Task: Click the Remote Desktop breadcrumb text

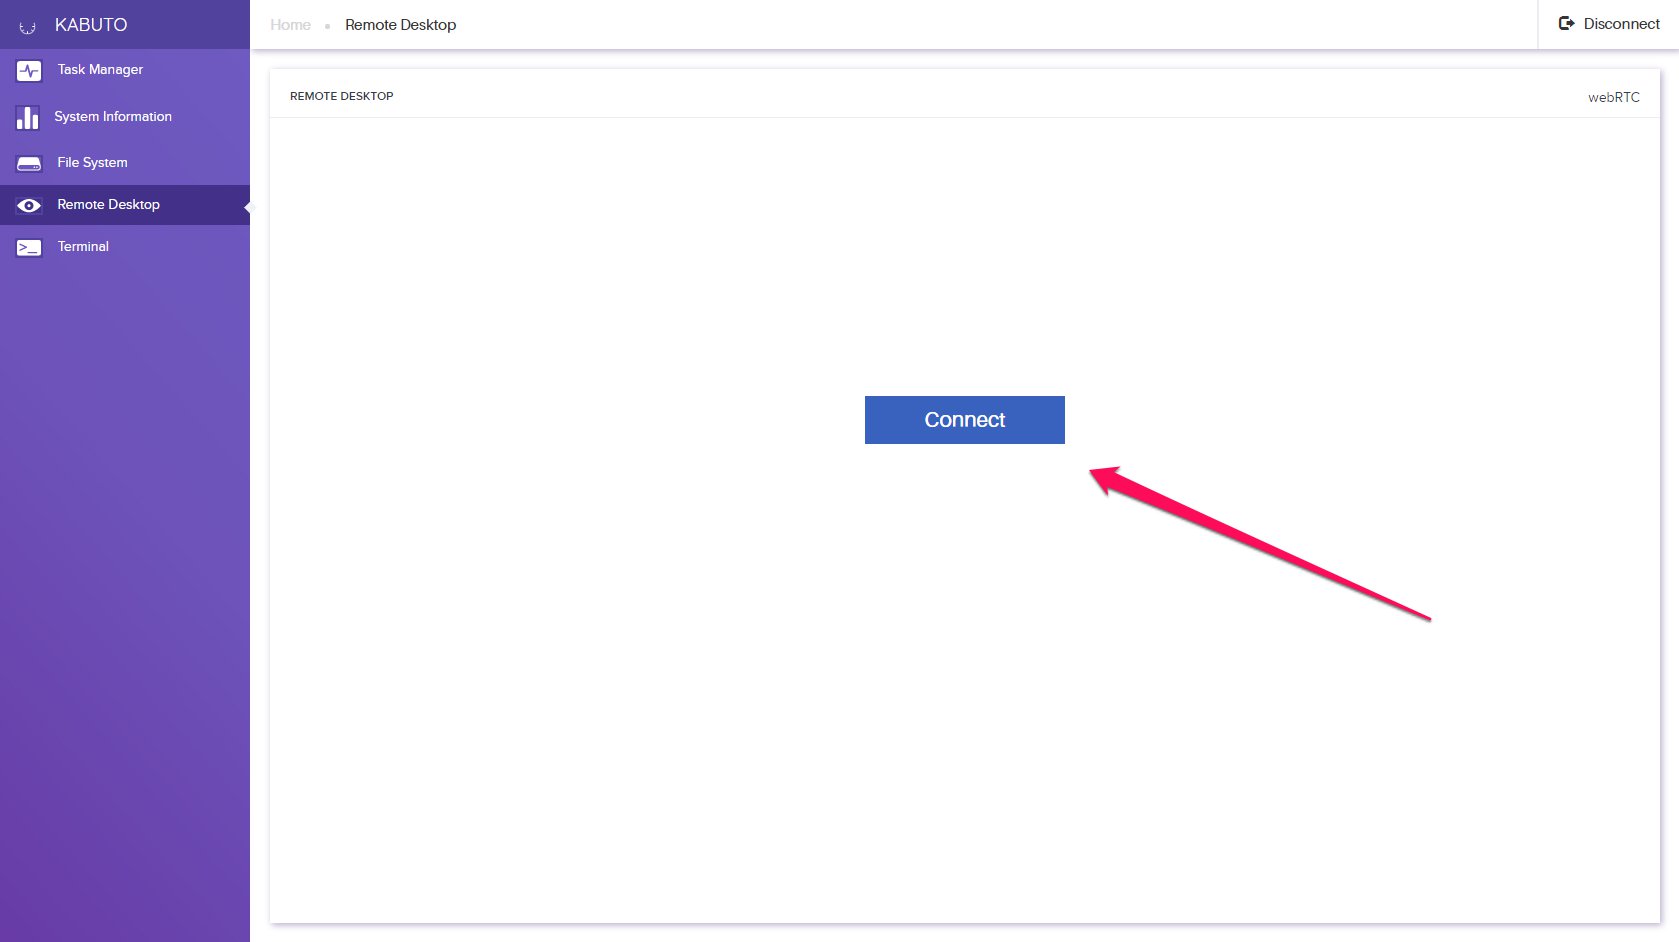Action: (400, 25)
